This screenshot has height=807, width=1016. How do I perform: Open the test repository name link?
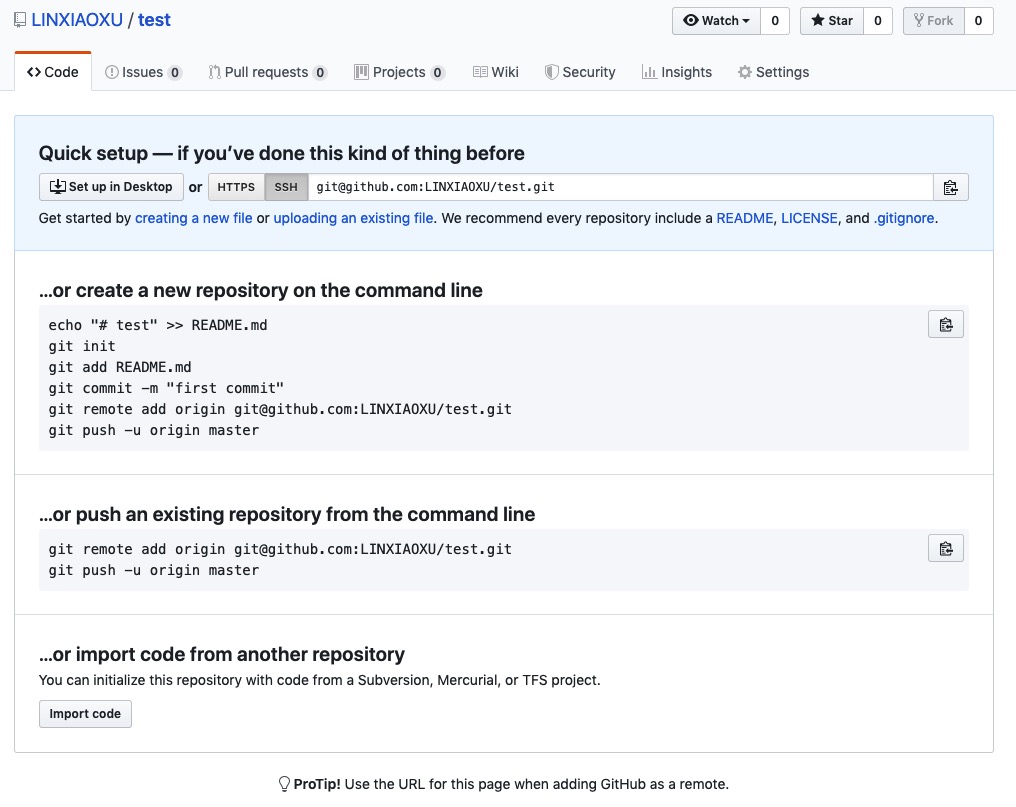154,20
